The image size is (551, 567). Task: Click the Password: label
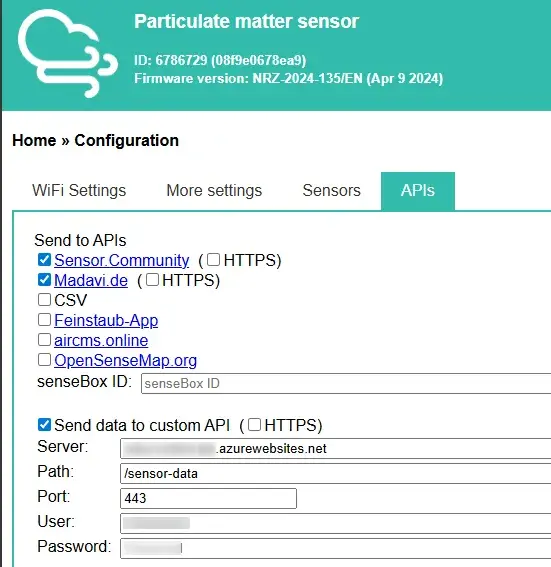(74, 546)
